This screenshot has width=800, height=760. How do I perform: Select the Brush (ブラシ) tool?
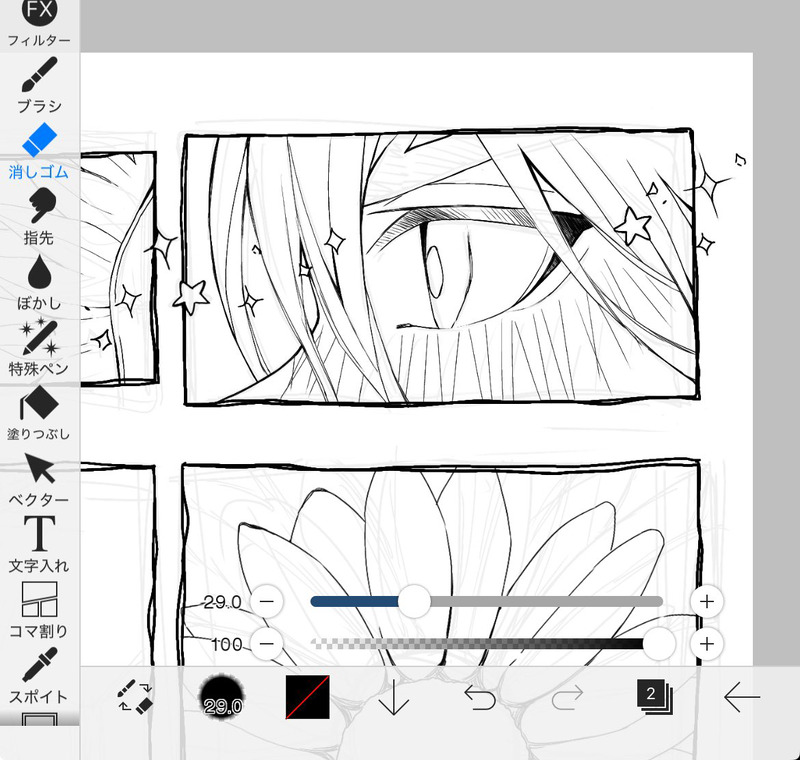(39, 85)
